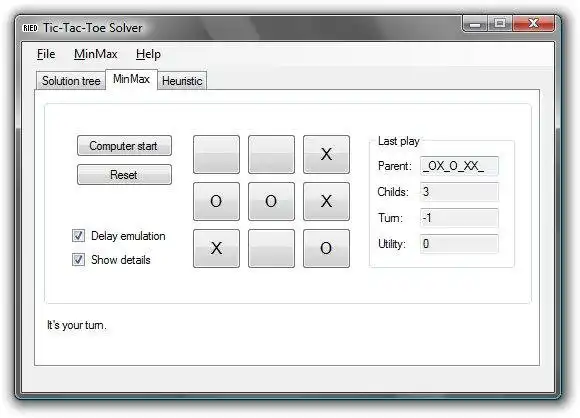The width and height of the screenshot is (580, 418).
Task: Click the middle-right X cell
Action: coord(326,201)
